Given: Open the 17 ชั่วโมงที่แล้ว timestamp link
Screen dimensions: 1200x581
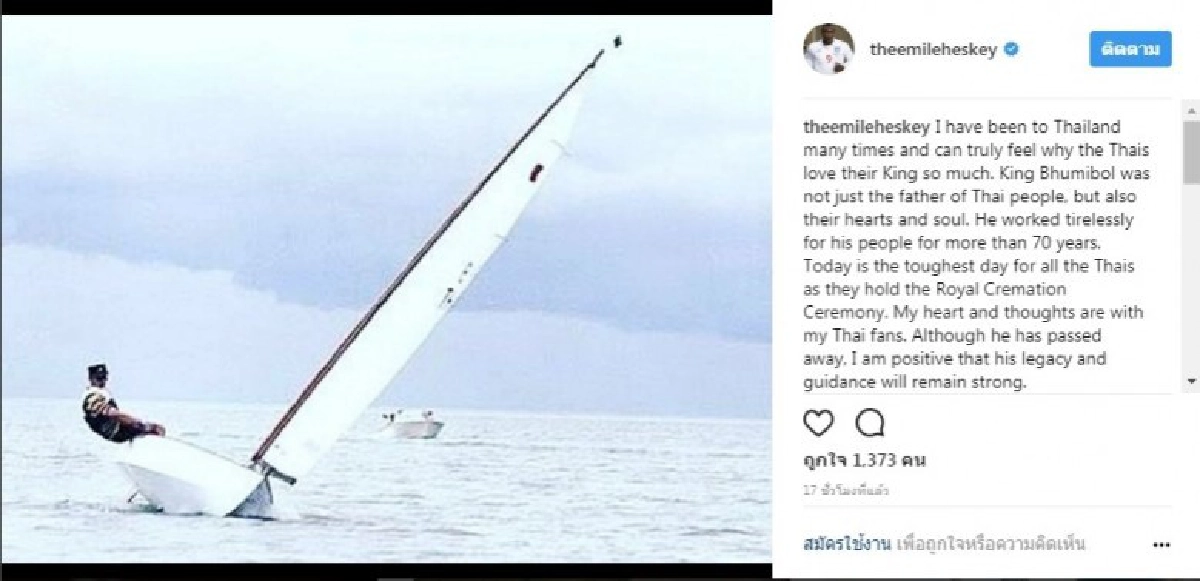Looking at the screenshot, I should click(x=846, y=491).
